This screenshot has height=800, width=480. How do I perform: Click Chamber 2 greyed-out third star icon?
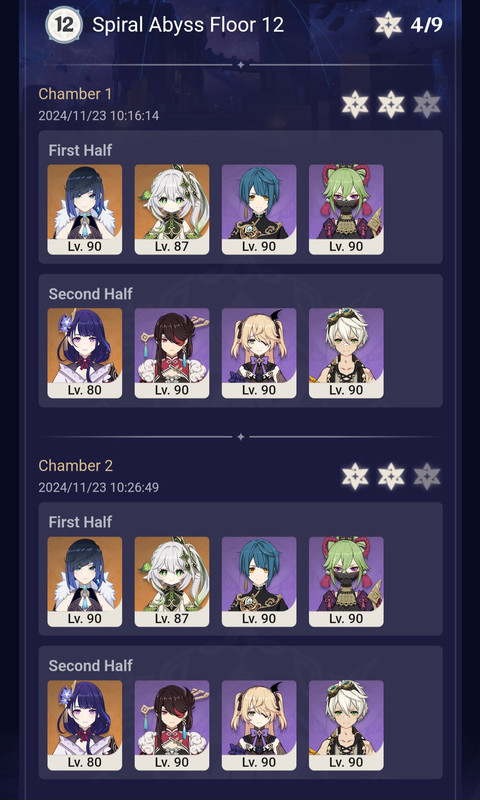(x=427, y=477)
